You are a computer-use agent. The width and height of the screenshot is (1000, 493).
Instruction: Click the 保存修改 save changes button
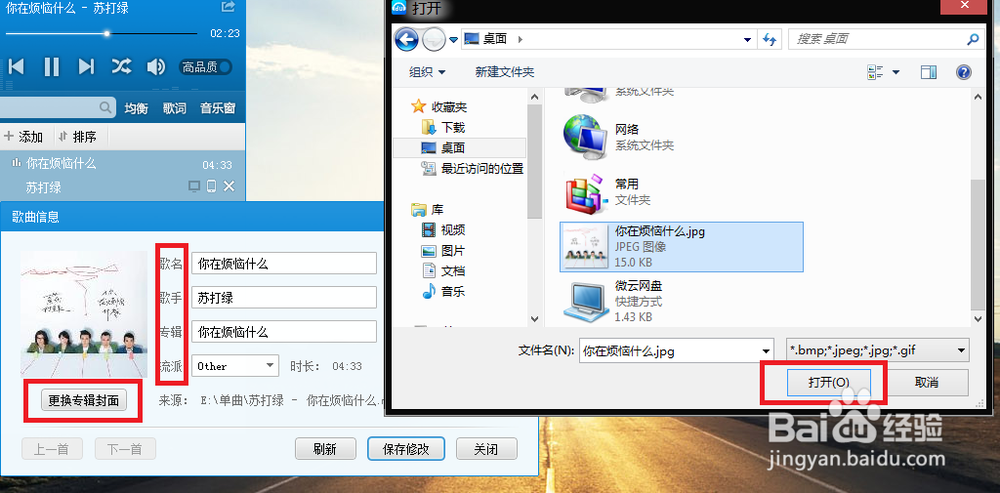pos(406,449)
